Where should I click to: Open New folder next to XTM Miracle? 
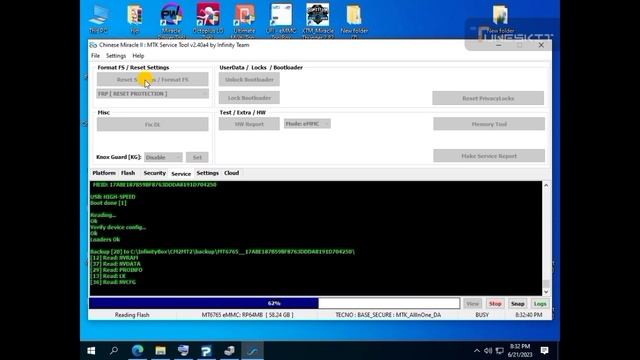click(354, 20)
